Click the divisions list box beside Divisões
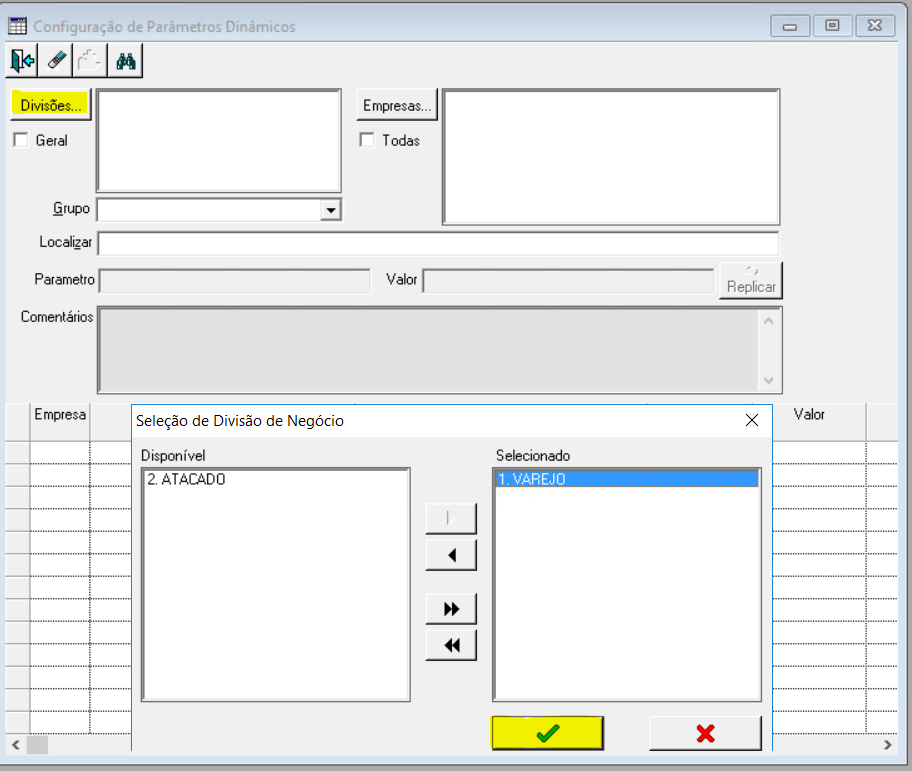Viewport: 912px width, 771px height. 219,140
